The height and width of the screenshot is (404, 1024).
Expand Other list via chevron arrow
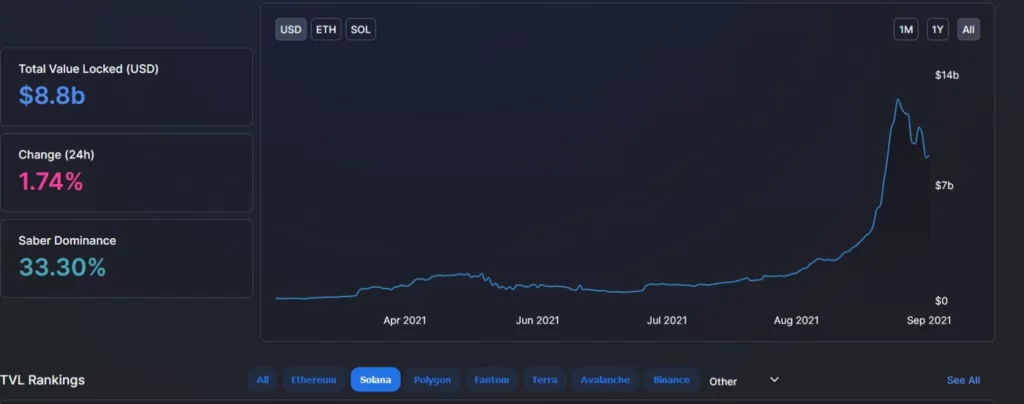click(774, 380)
